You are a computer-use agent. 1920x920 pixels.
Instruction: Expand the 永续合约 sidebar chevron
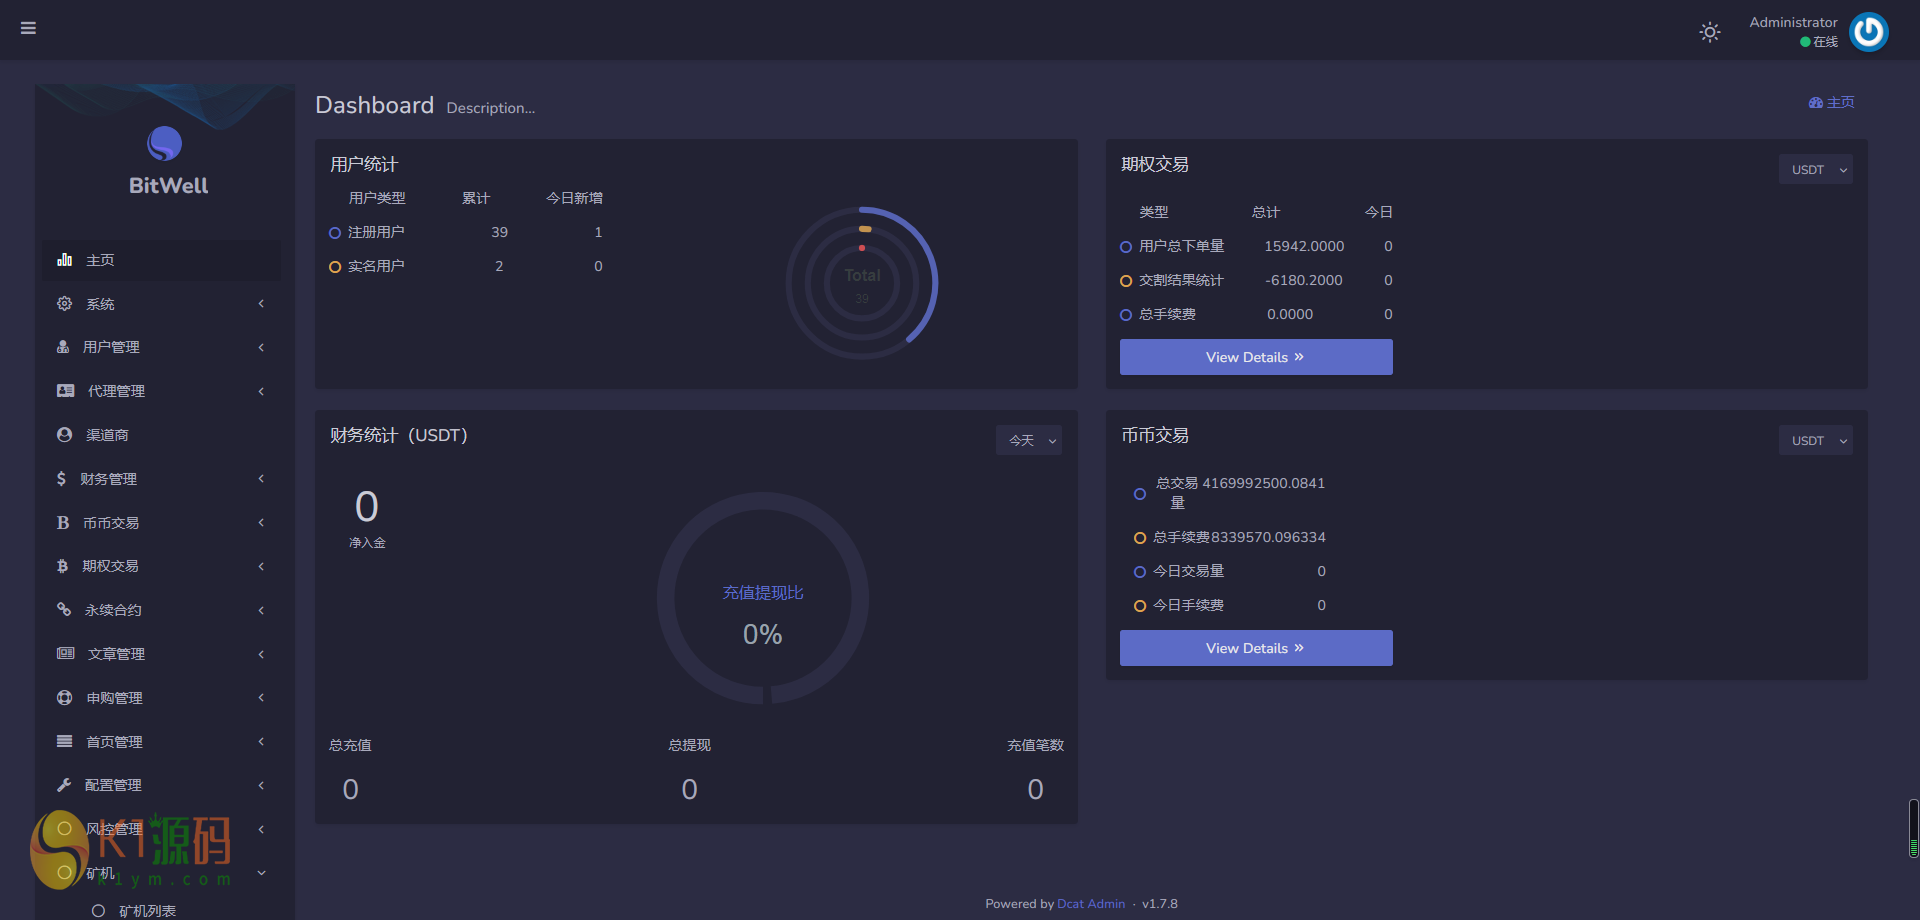pos(261,610)
